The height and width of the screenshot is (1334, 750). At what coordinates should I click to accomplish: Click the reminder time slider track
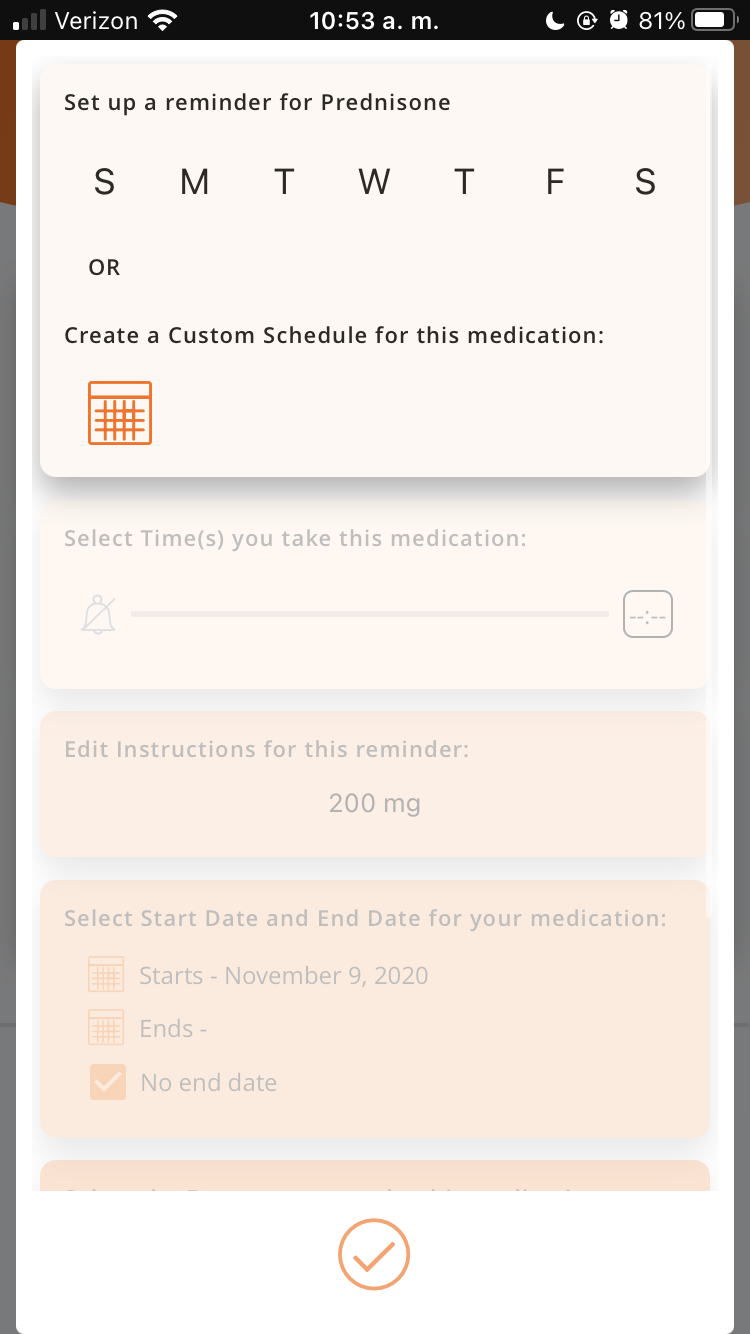pos(370,614)
